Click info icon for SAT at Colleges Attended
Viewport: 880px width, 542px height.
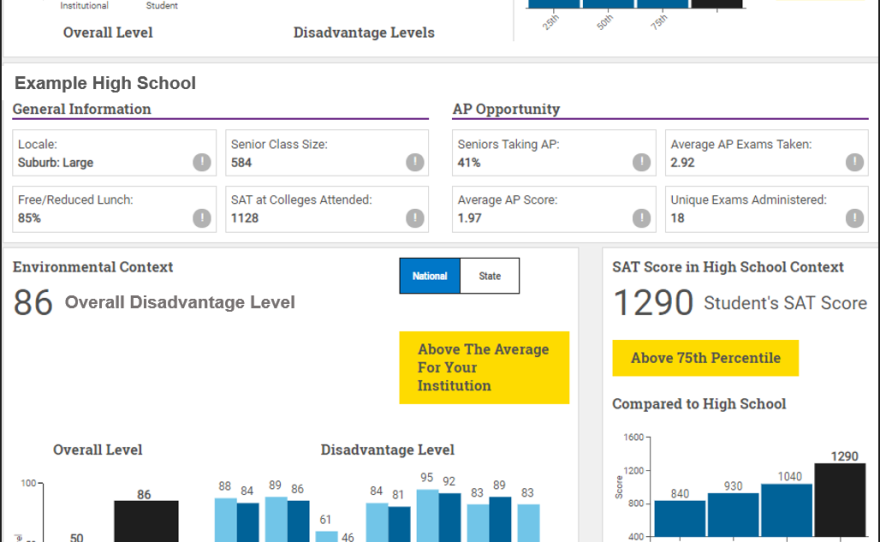(x=415, y=218)
